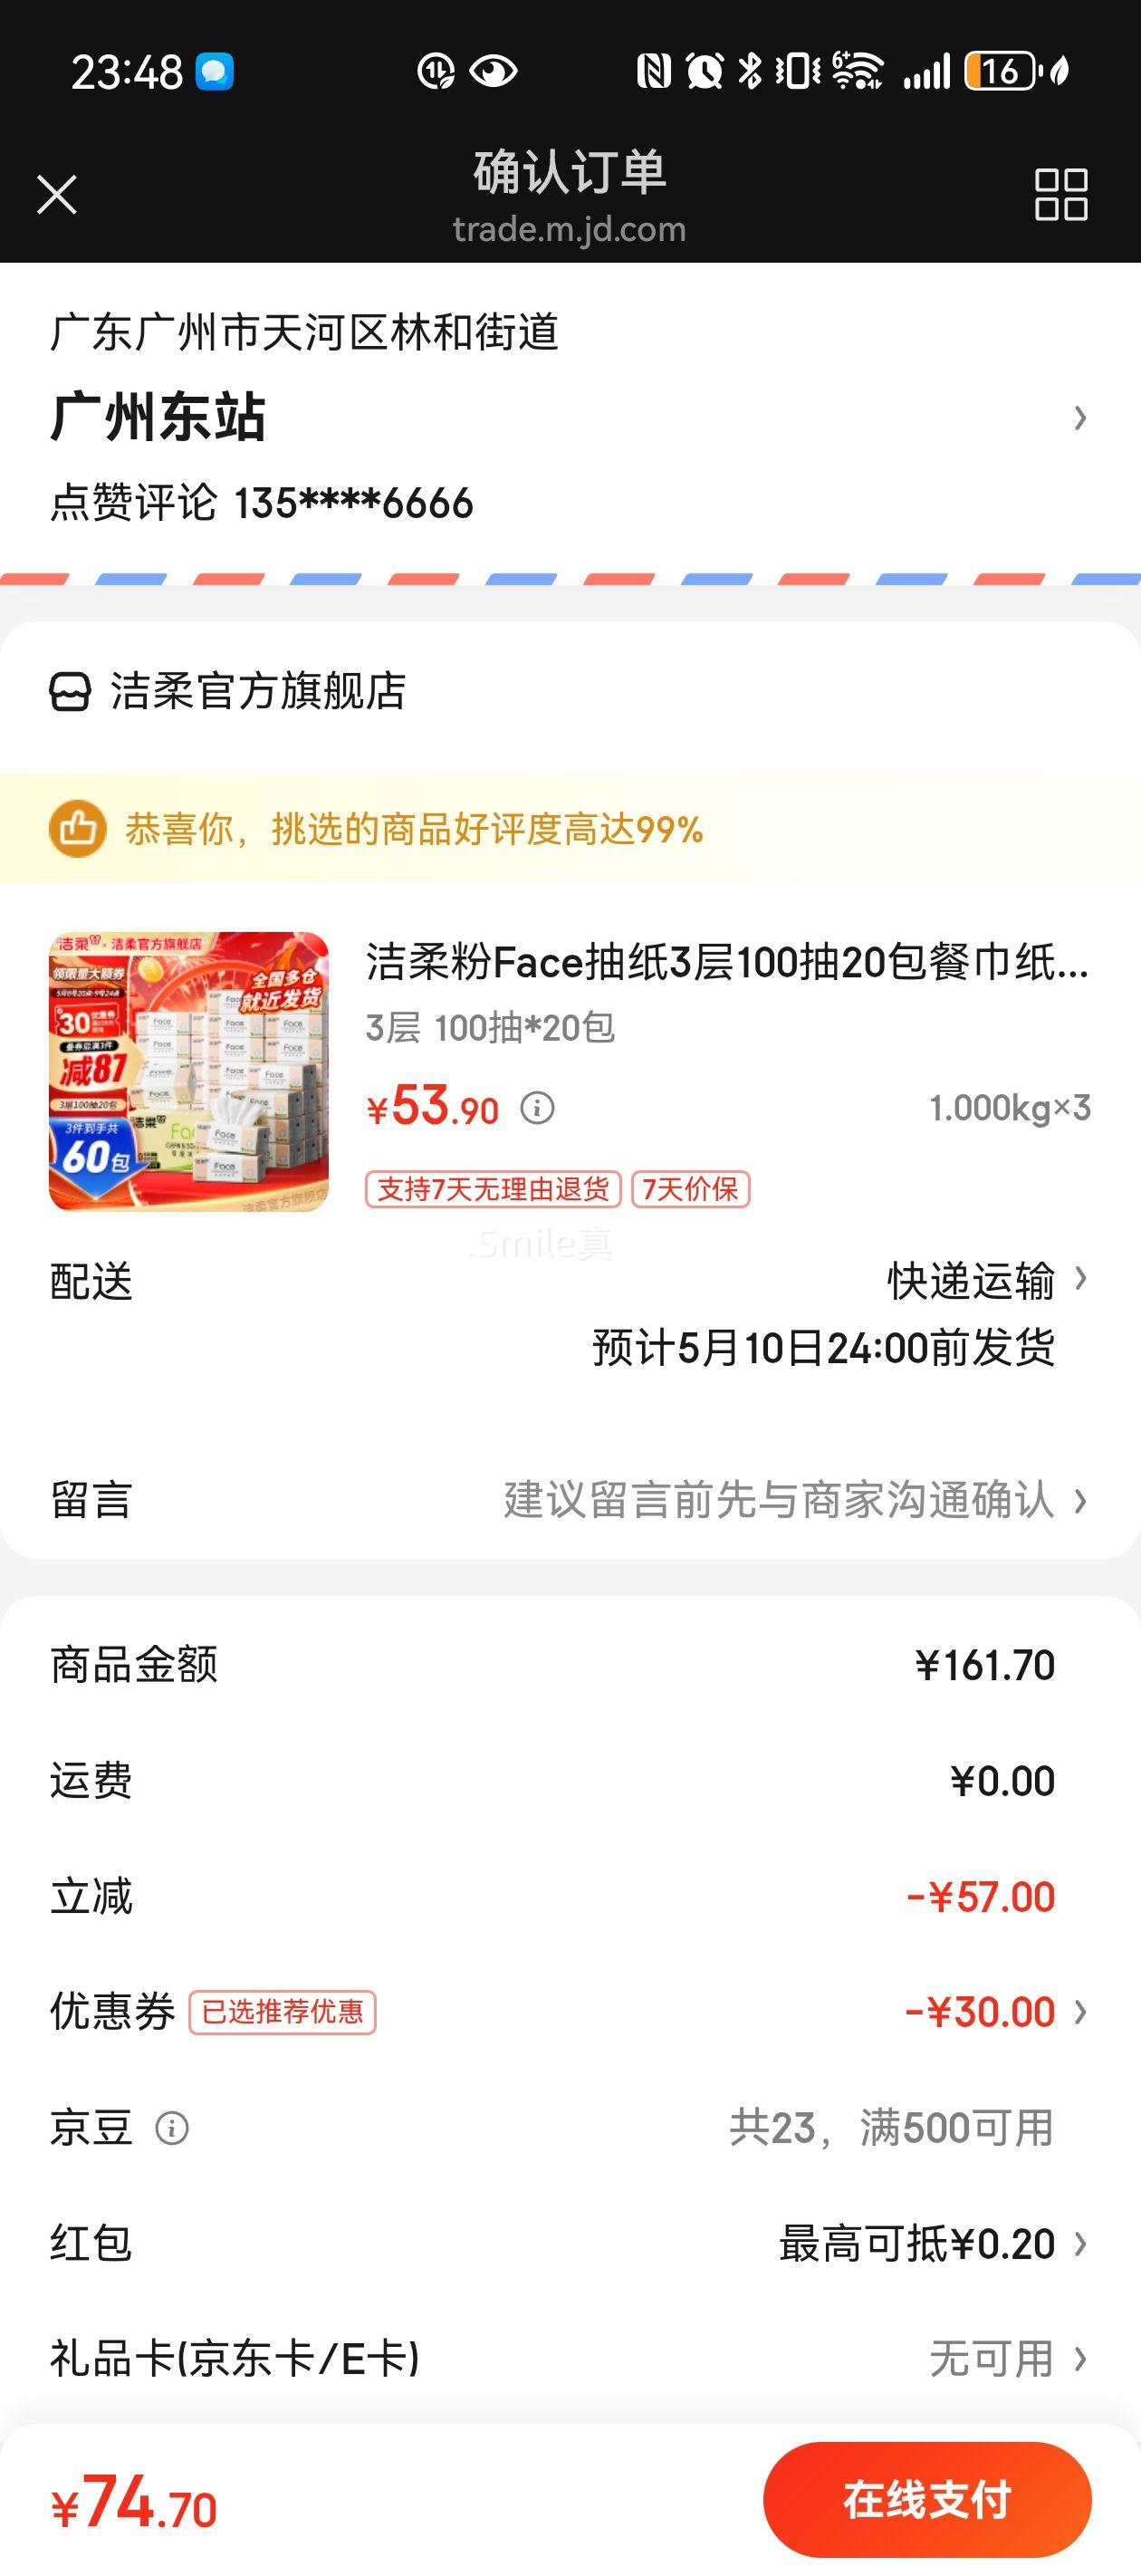
Task: Tap the battery indicator showing 16
Action: point(1000,71)
